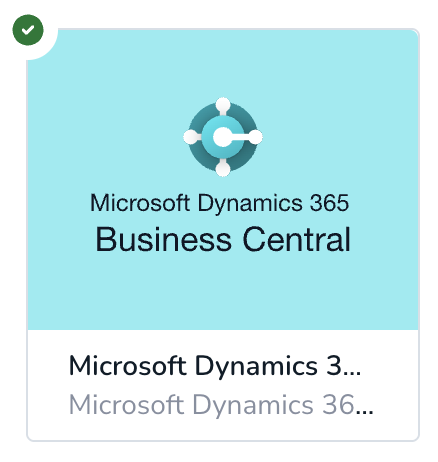Click "Microsoft Dynamics 365" text in banner

pyautogui.click(x=220, y=203)
